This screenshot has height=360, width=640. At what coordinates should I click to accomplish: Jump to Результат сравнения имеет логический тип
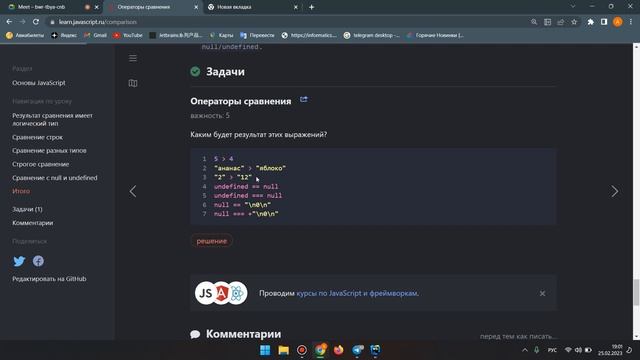point(52,120)
